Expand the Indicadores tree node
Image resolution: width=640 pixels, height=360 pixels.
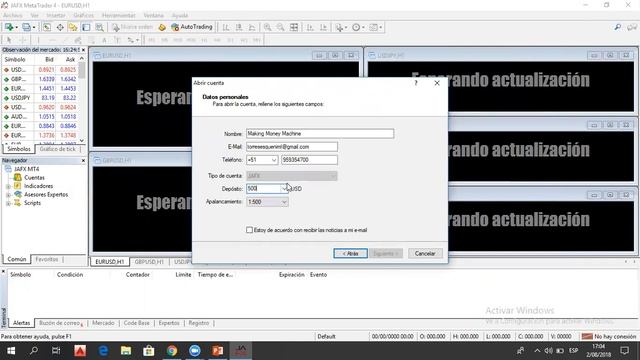pos(8,187)
